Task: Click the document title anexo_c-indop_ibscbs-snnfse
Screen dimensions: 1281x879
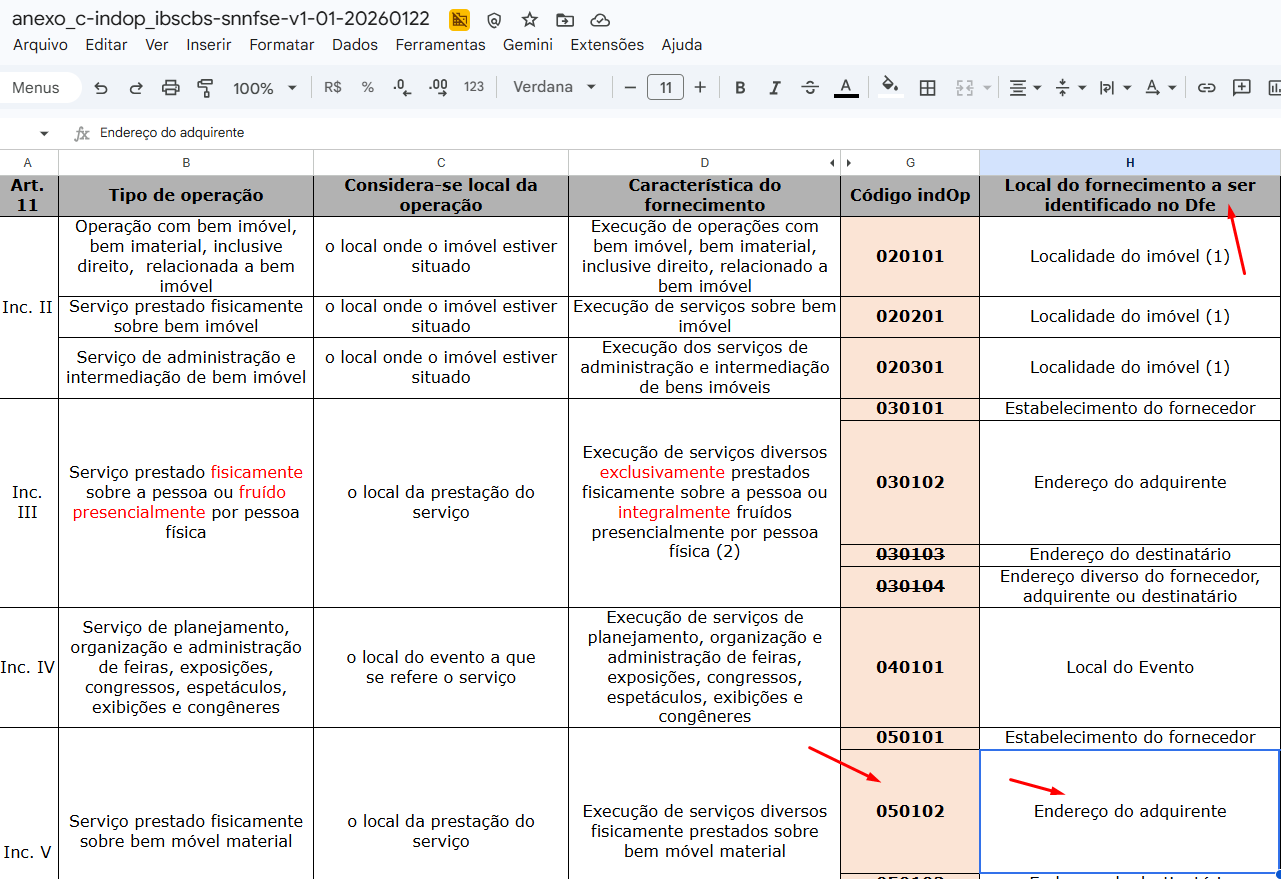Action: click(221, 19)
